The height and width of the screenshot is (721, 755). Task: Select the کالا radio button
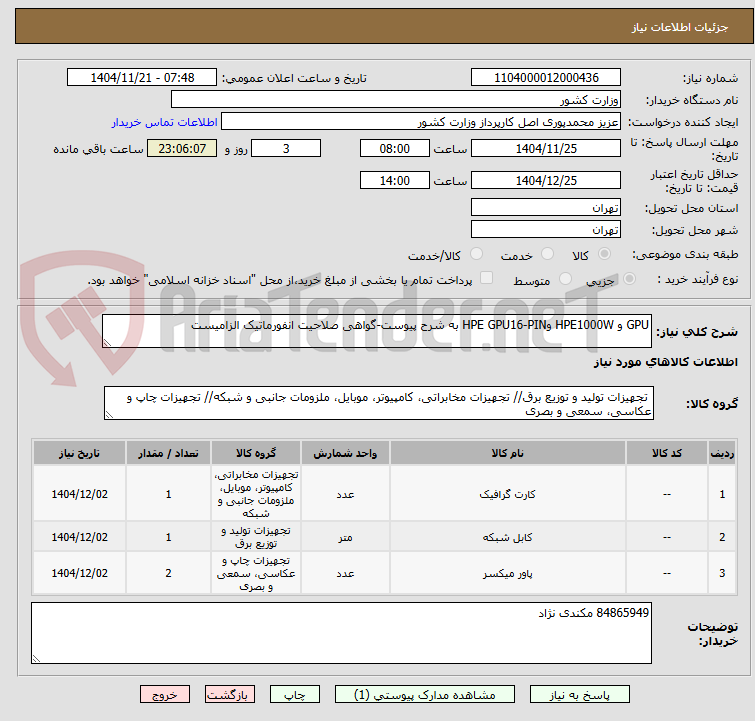point(604,253)
